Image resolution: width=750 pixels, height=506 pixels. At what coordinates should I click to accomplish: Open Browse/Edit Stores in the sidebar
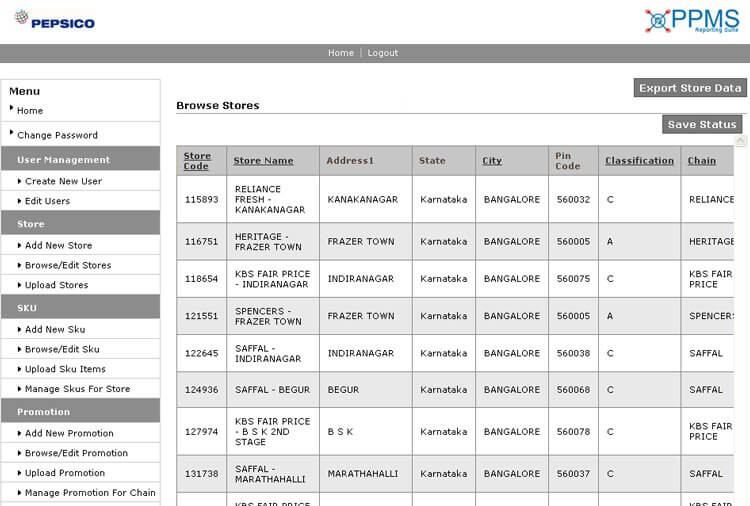point(68,265)
